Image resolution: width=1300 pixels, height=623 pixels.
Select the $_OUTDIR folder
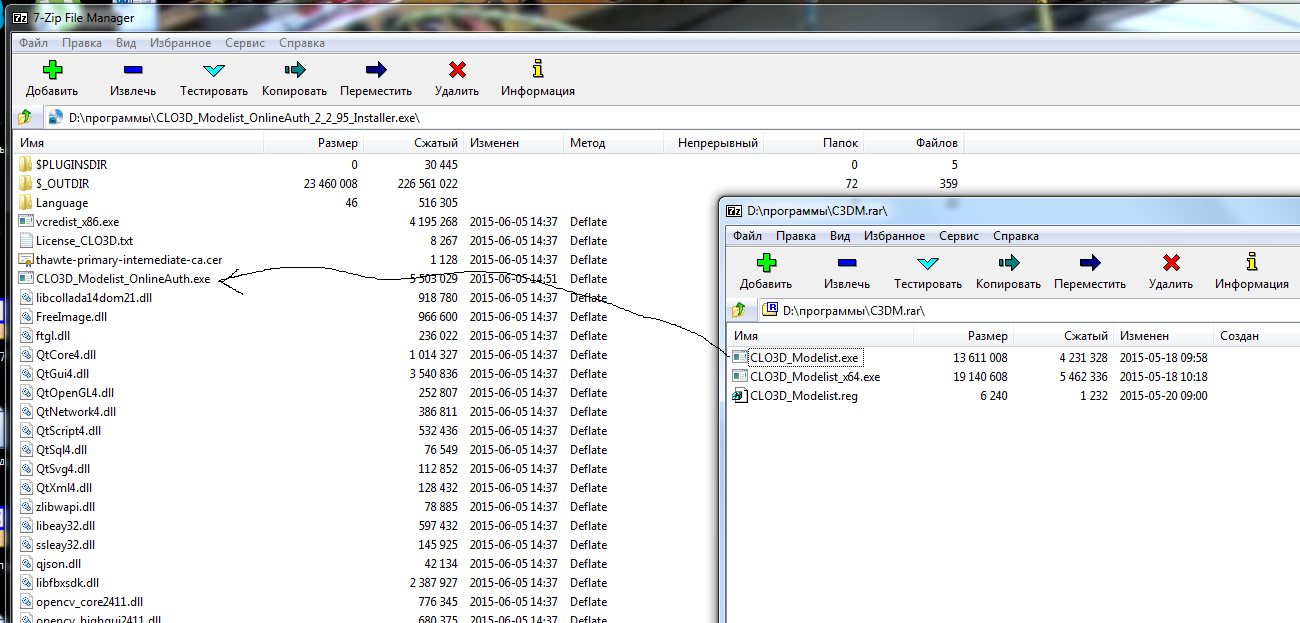tap(62, 184)
